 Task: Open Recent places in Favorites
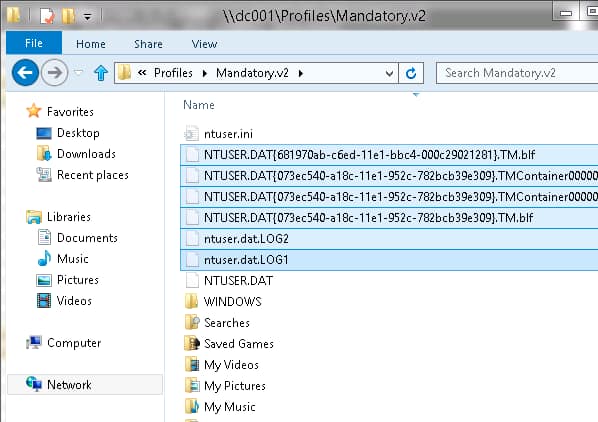93,175
